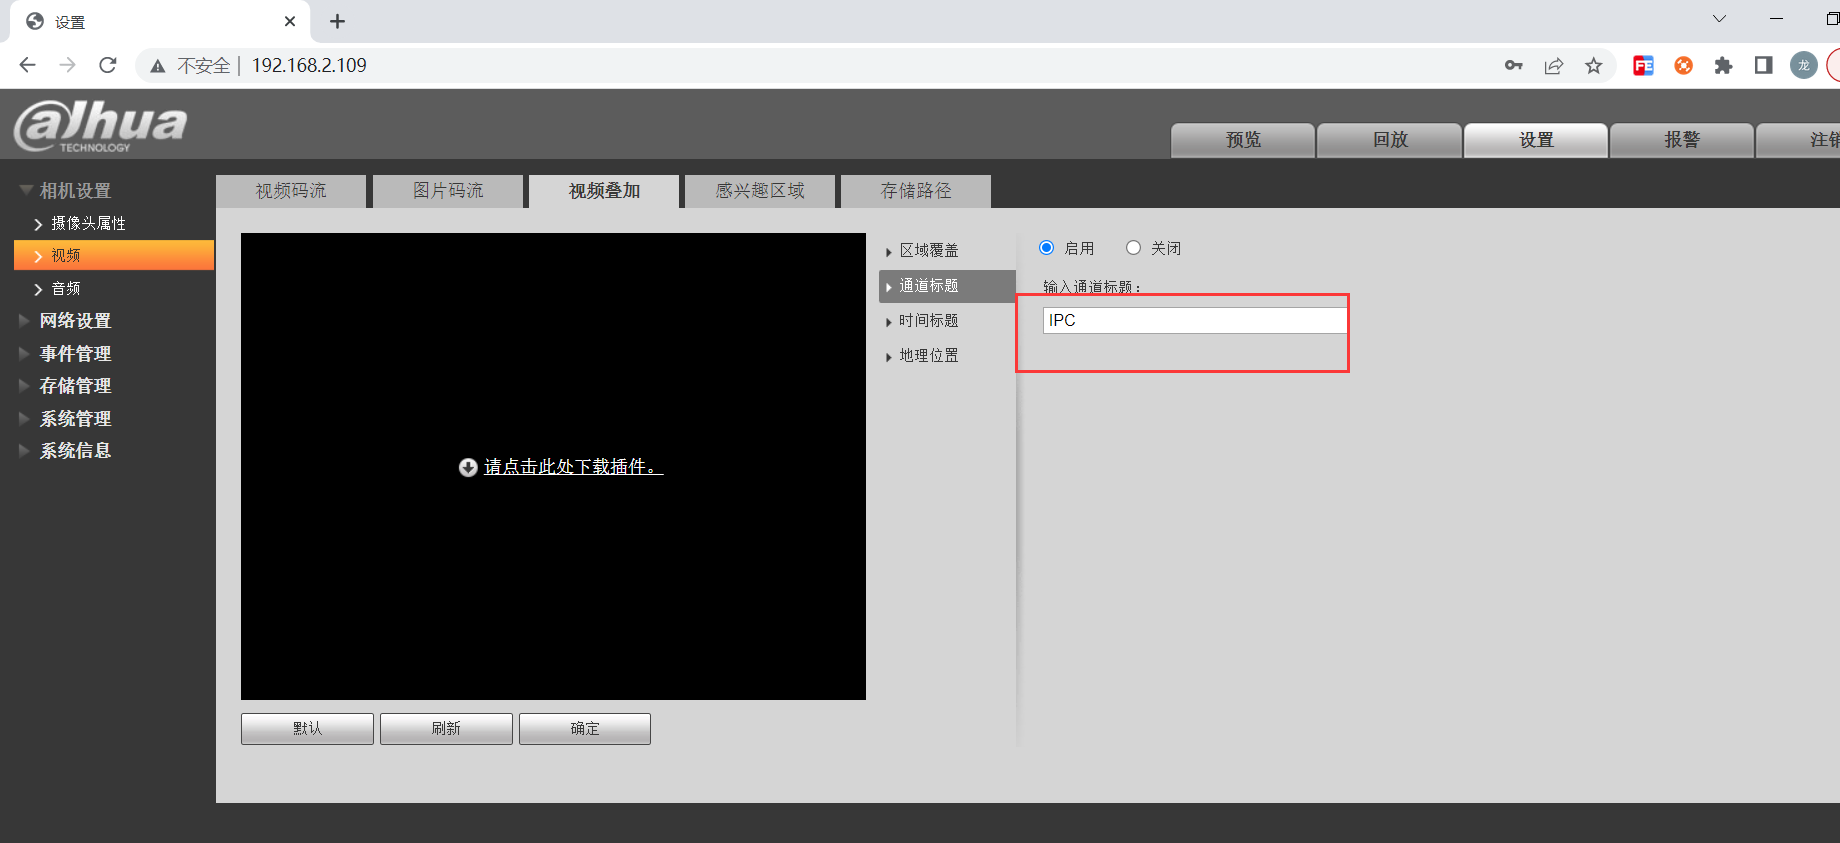Open the 时间标题 overlay option
The height and width of the screenshot is (843, 1840).
[x=928, y=320]
